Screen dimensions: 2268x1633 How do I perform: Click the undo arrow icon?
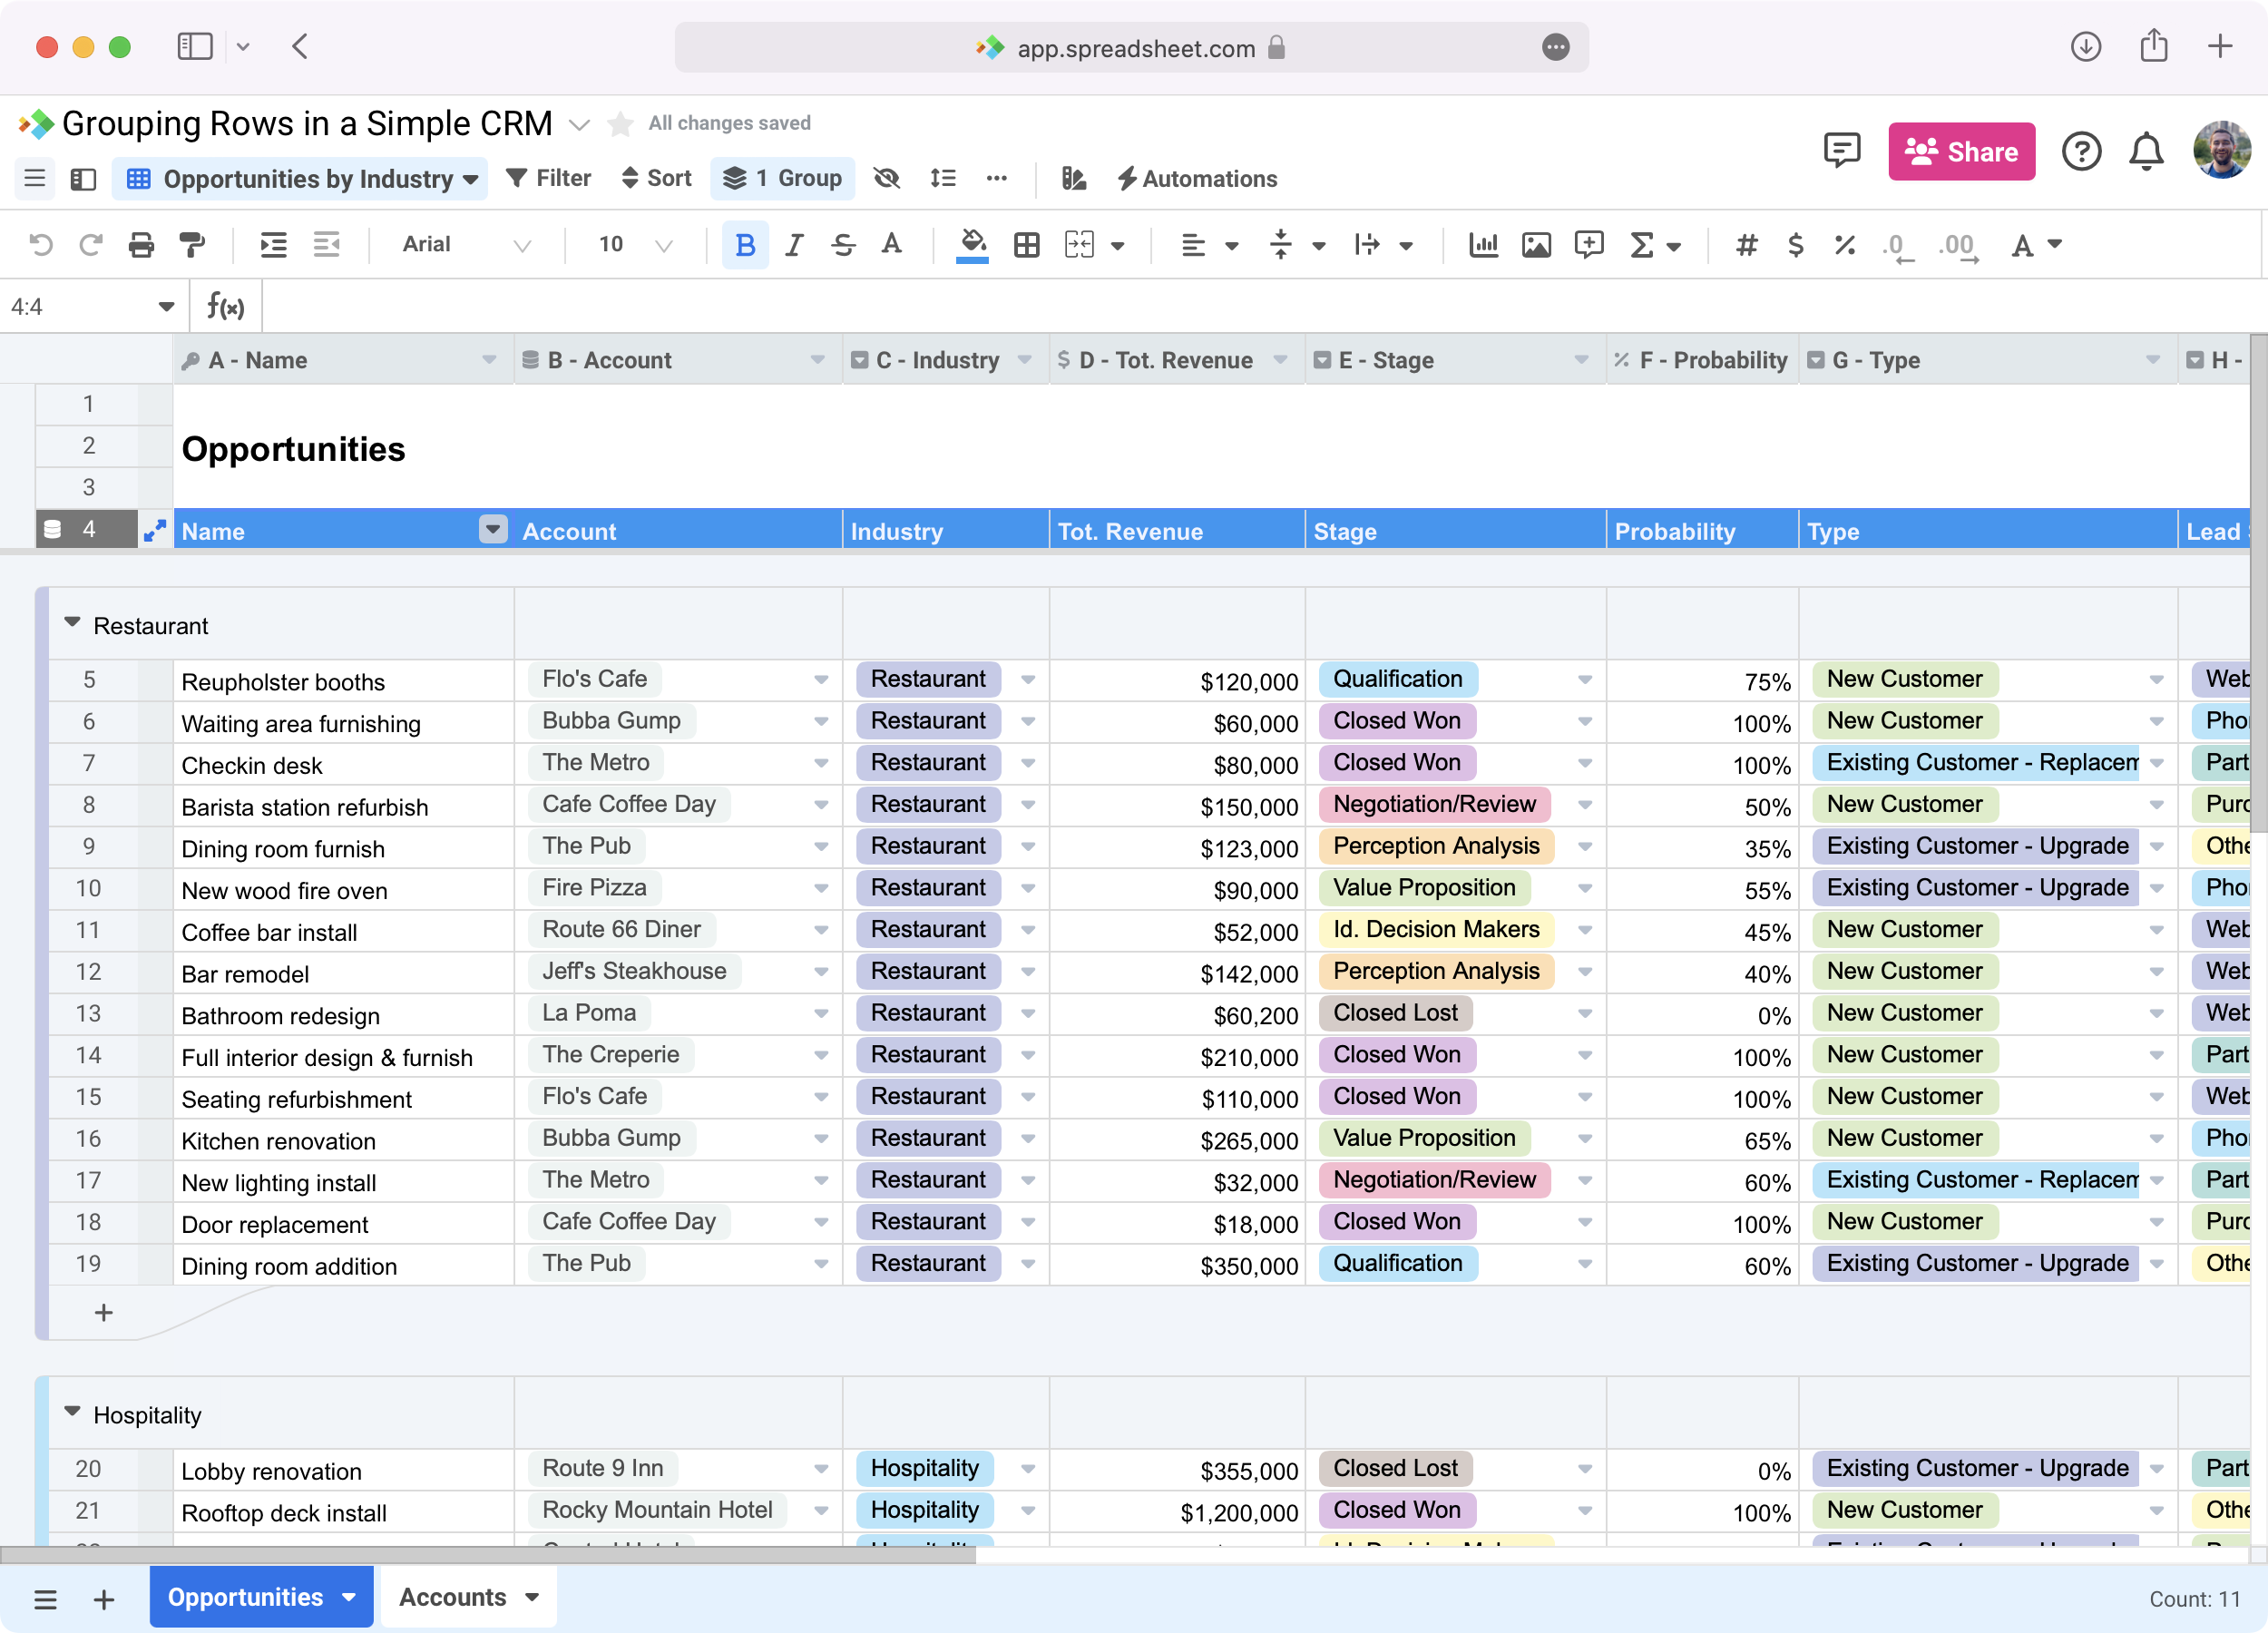click(41, 244)
